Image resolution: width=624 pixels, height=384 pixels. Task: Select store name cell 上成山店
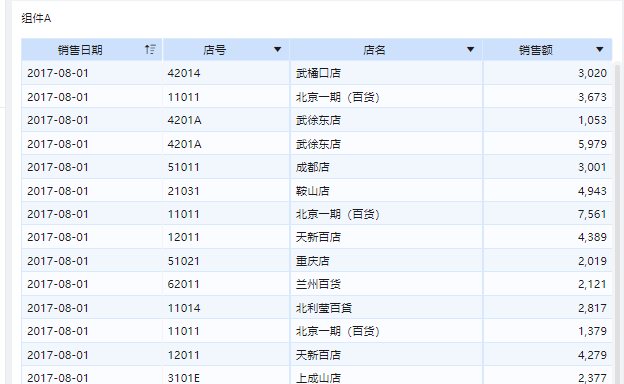pos(386,376)
